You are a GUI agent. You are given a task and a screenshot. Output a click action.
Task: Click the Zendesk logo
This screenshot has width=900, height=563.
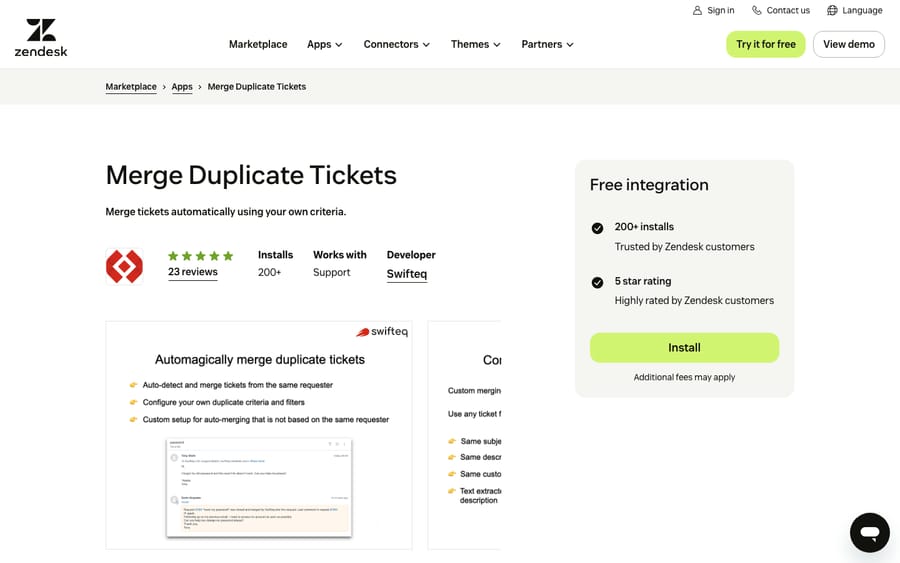tap(41, 38)
